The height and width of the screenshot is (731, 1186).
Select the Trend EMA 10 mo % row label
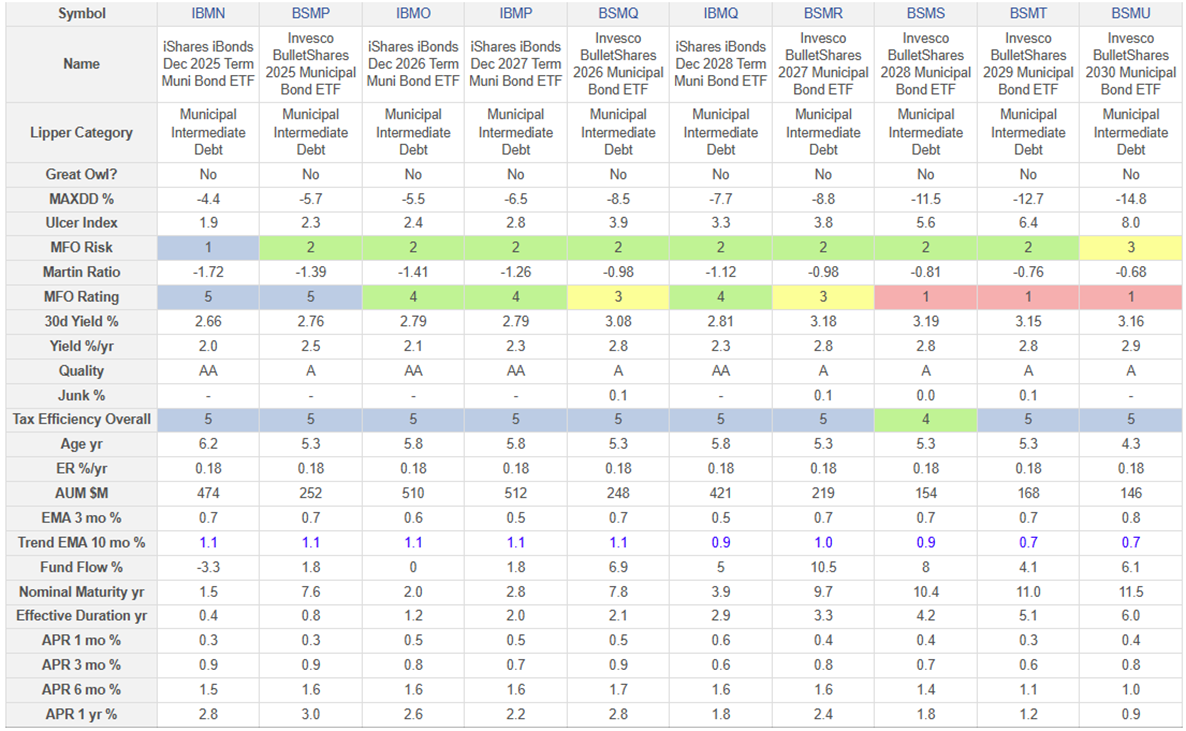[80, 542]
